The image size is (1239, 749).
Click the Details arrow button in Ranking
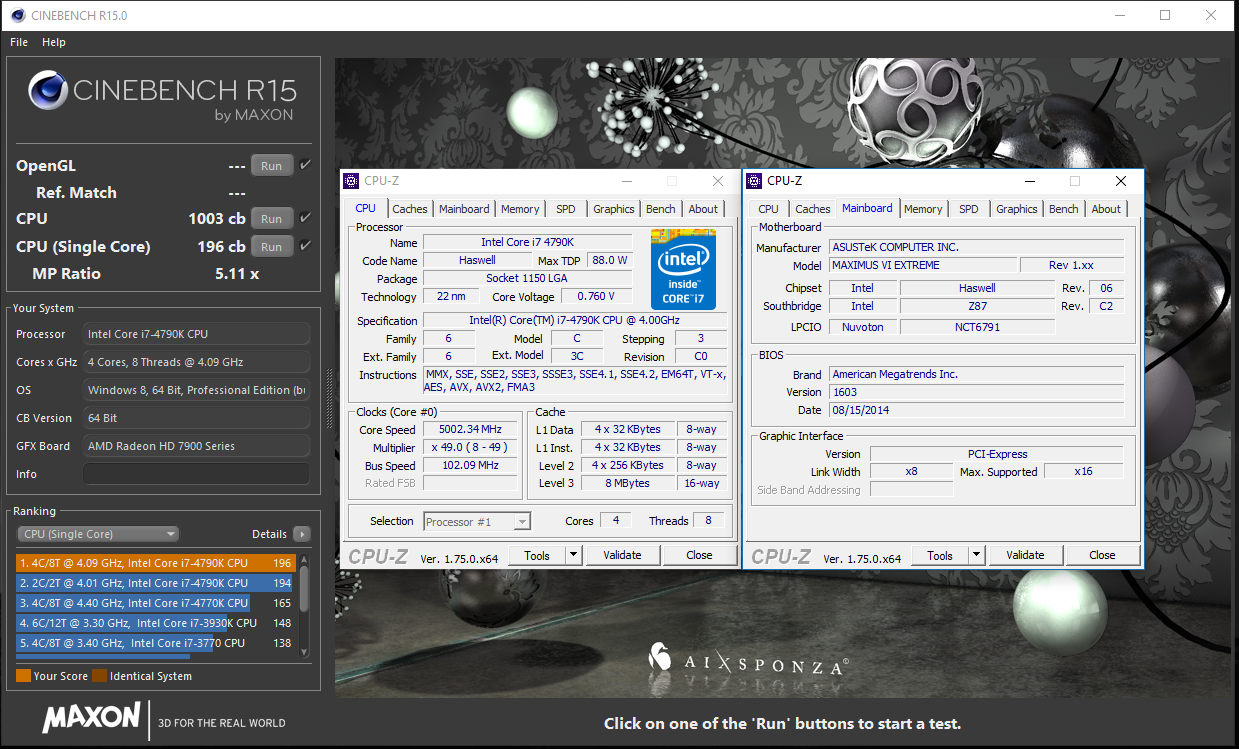pos(302,534)
